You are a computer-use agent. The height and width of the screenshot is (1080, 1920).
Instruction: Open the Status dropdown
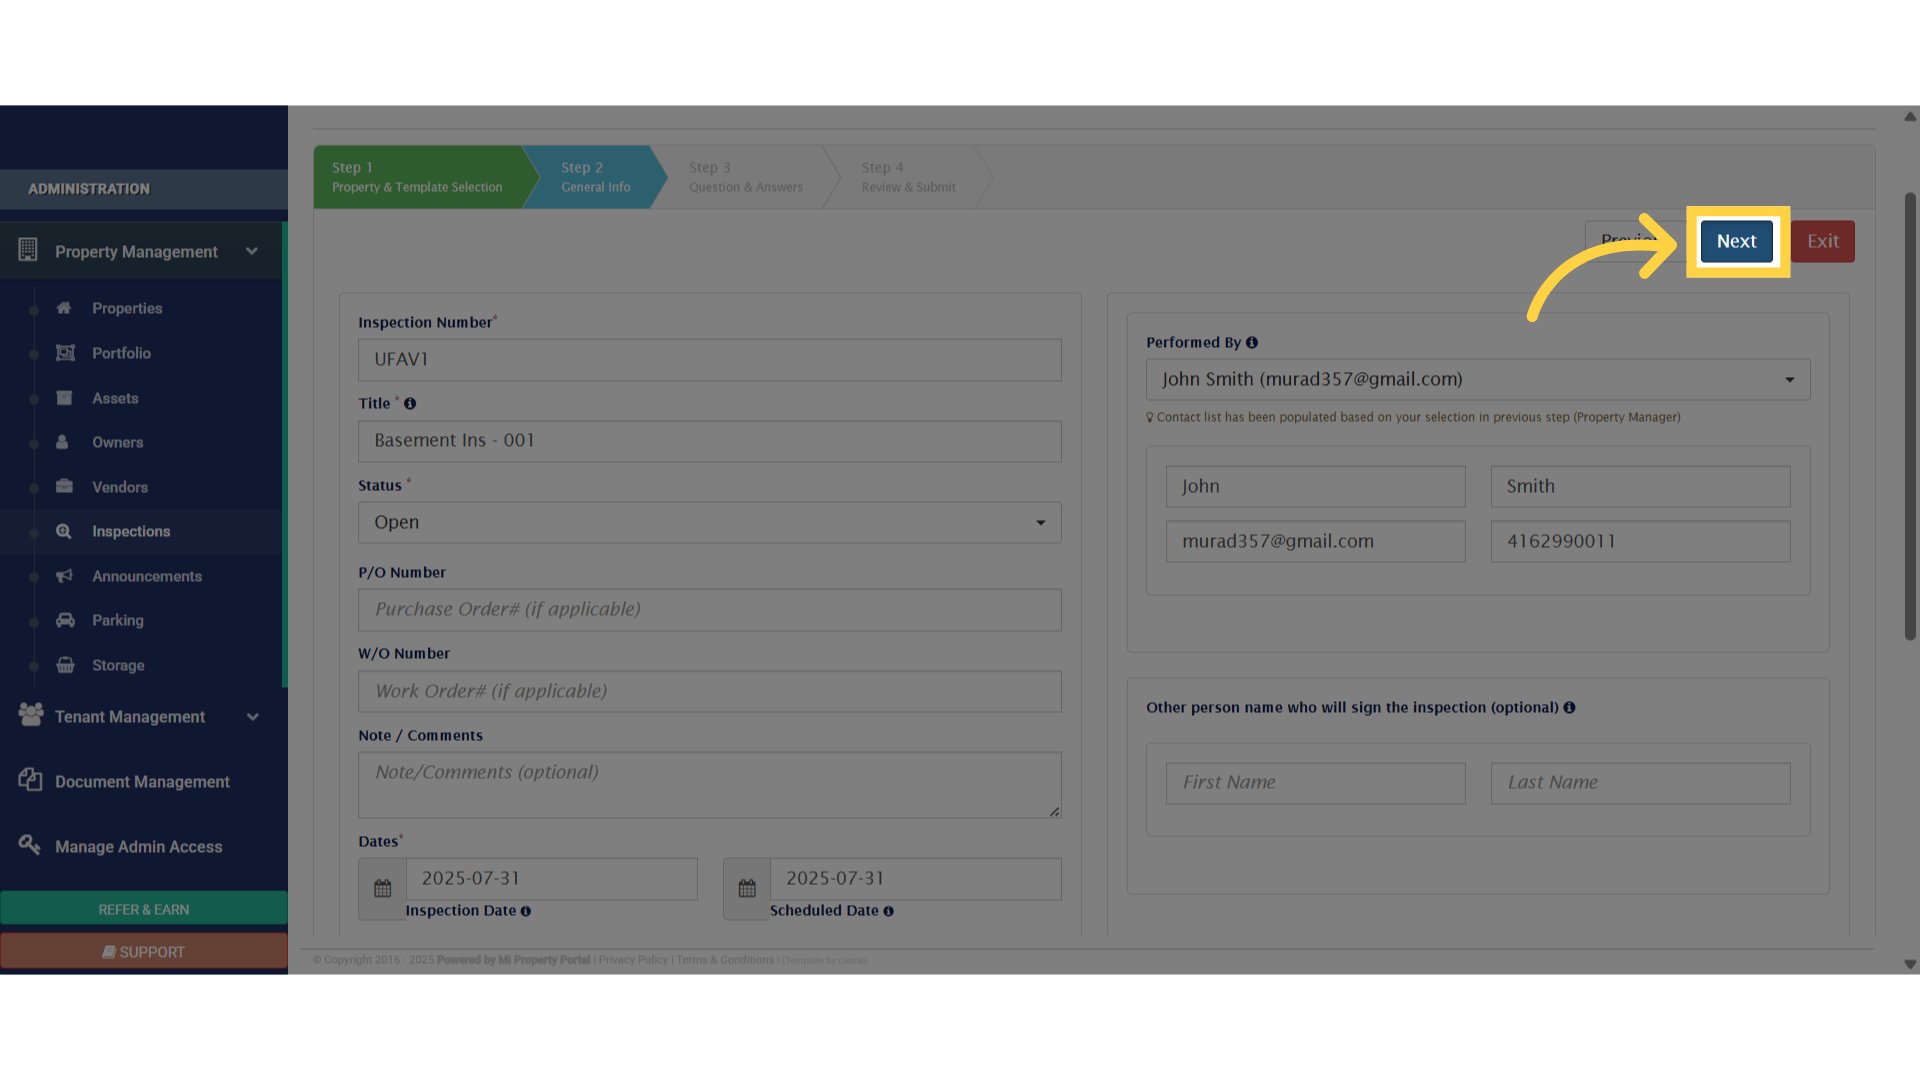[710, 523]
